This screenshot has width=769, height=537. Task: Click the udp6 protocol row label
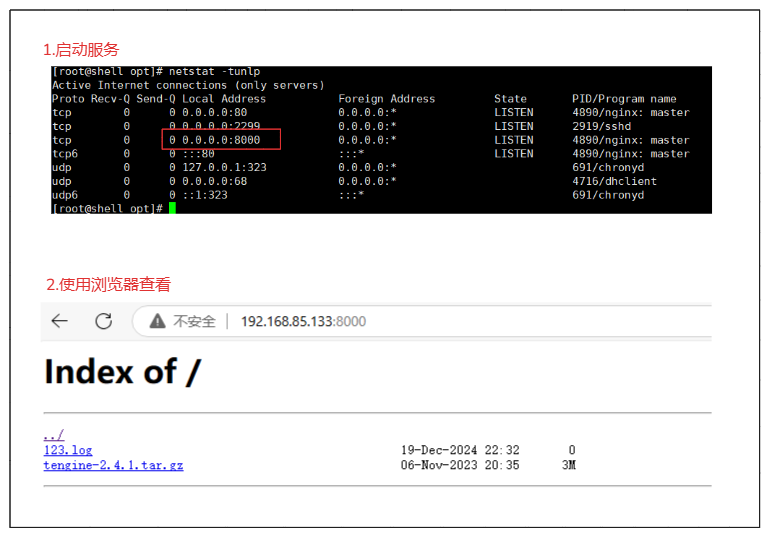click(x=65, y=195)
